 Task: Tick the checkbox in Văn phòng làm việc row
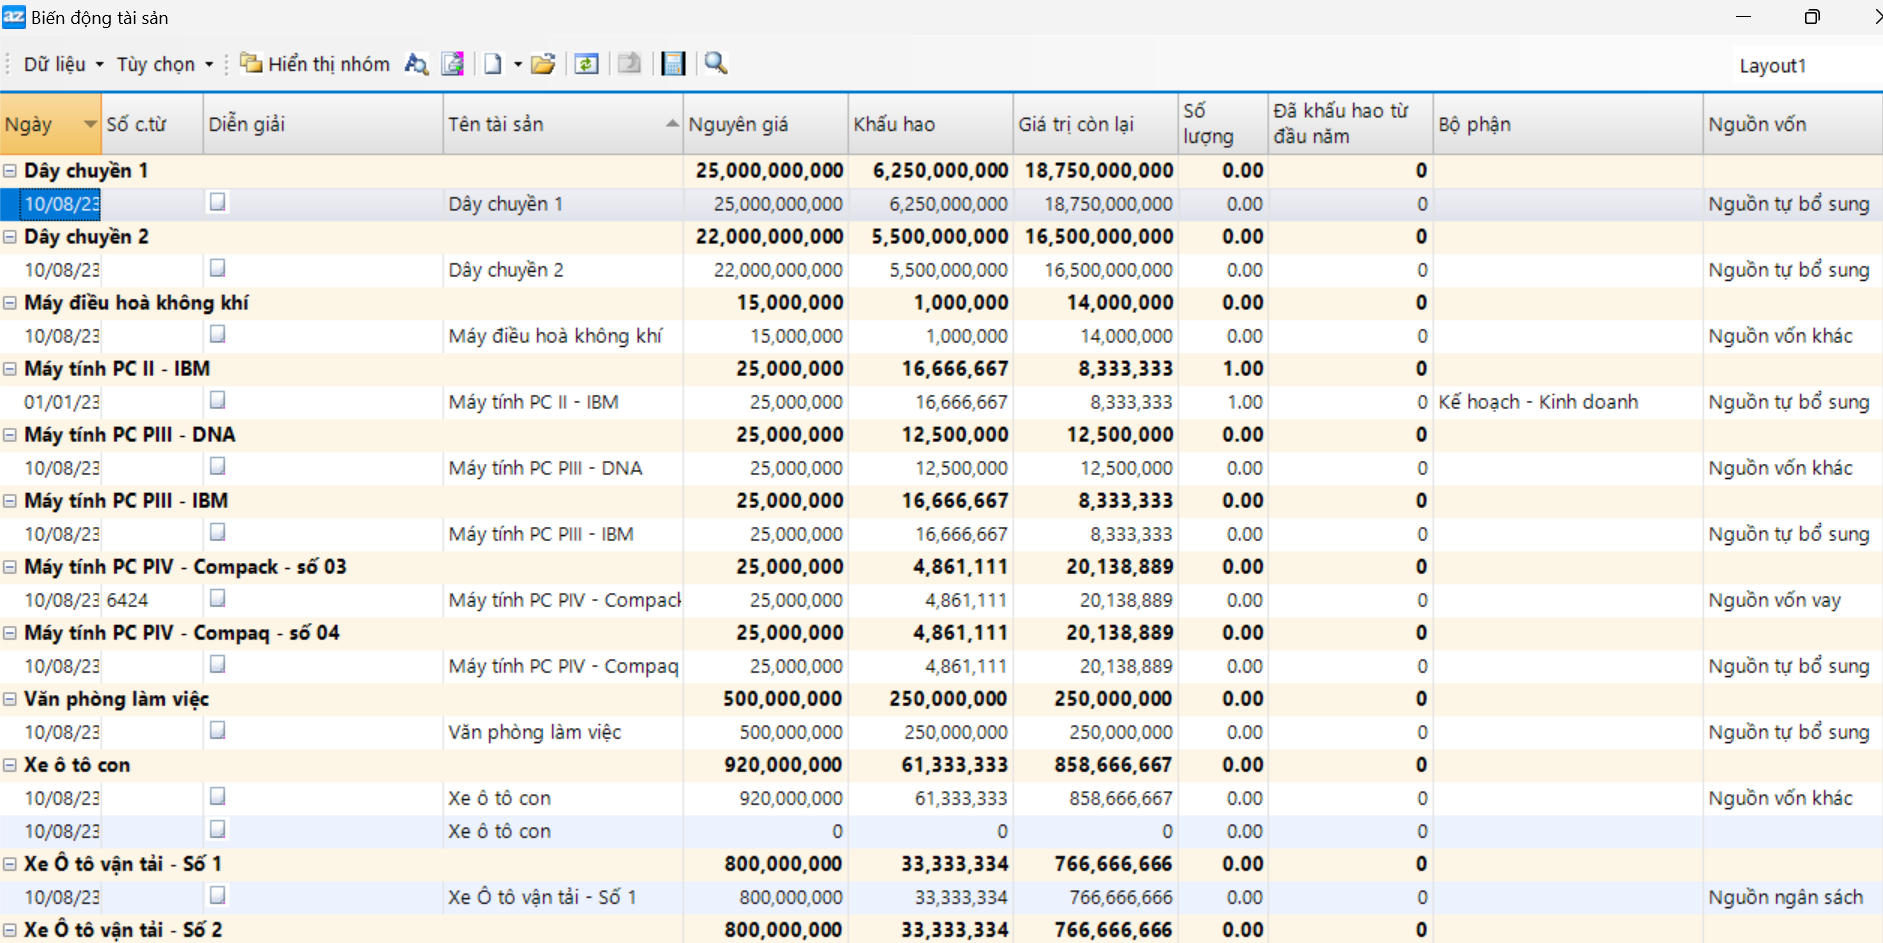(217, 730)
